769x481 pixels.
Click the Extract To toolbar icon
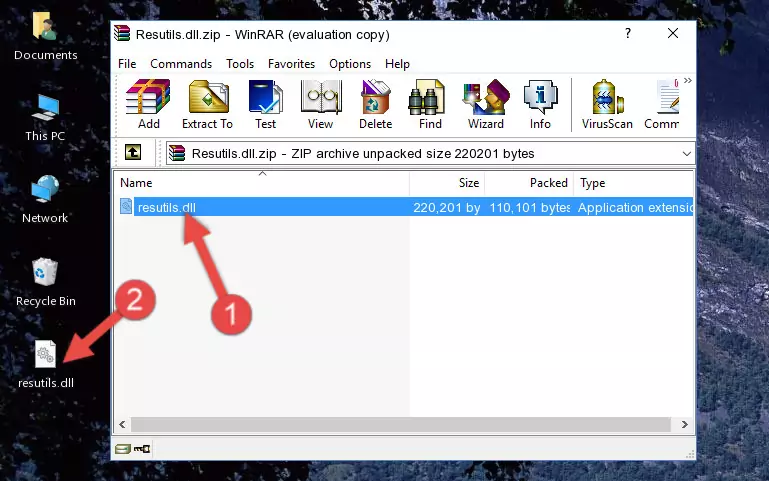(x=207, y=104)
